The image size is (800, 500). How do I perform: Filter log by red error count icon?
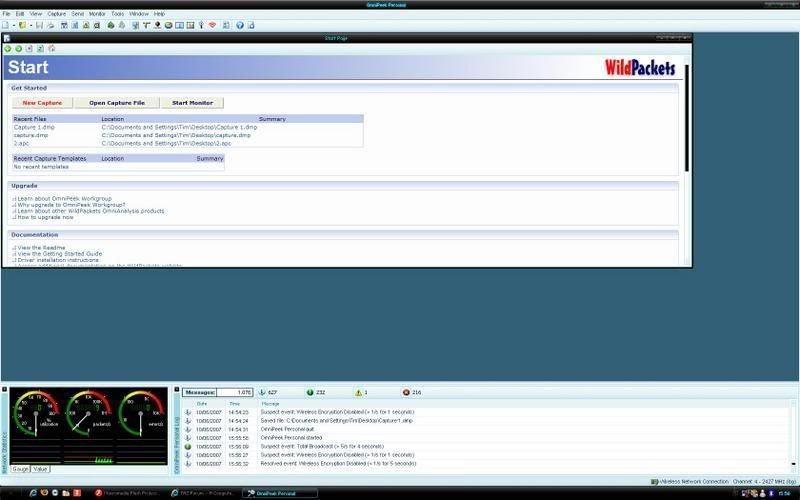[x=406, y=392]
